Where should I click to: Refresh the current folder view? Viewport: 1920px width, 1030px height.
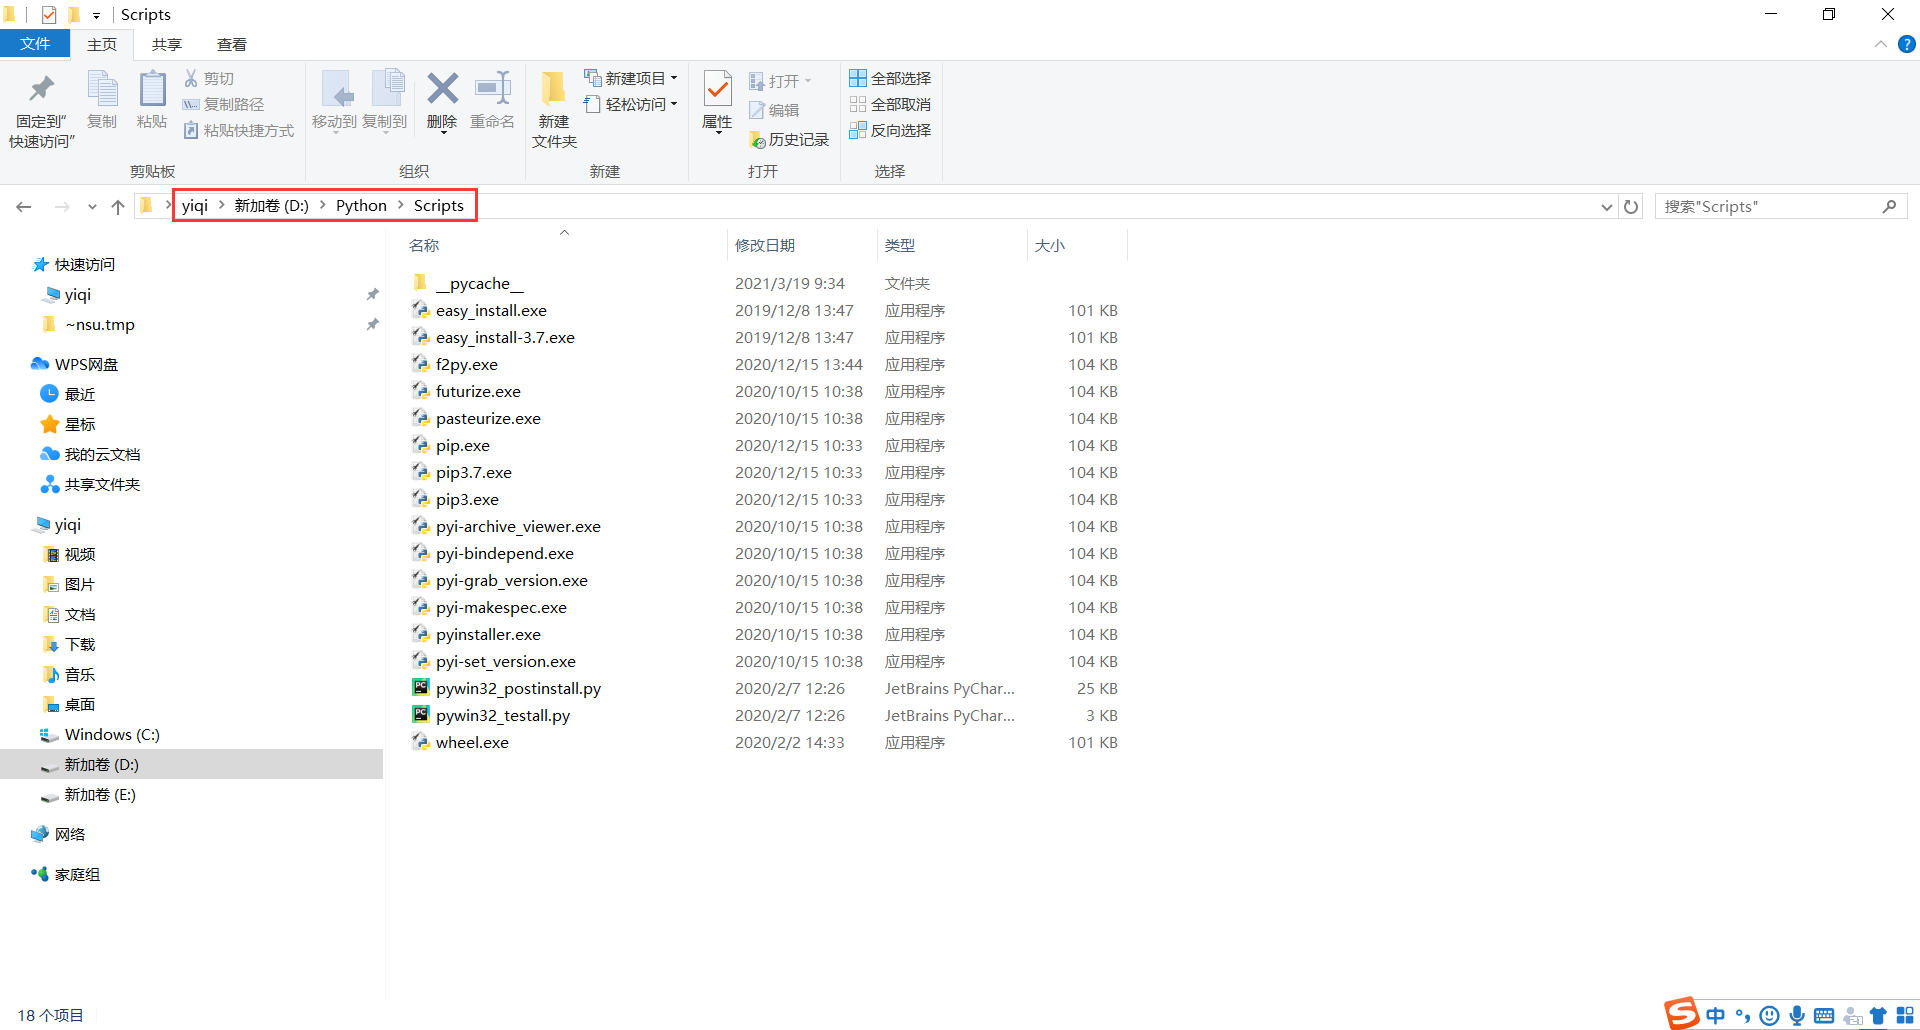[1631, 206]
